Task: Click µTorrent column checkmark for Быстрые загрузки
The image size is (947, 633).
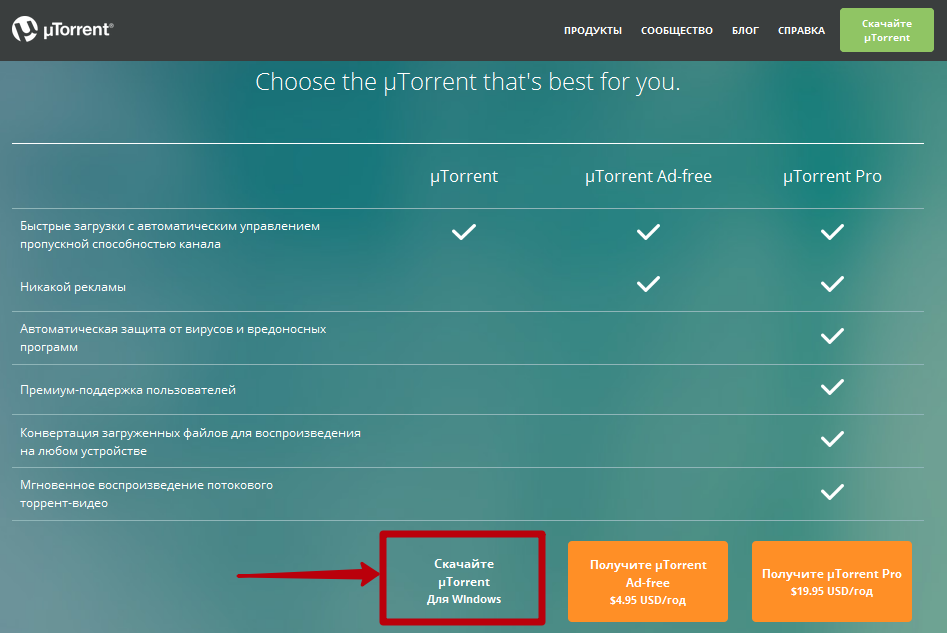Action: (x=464, y=232)
